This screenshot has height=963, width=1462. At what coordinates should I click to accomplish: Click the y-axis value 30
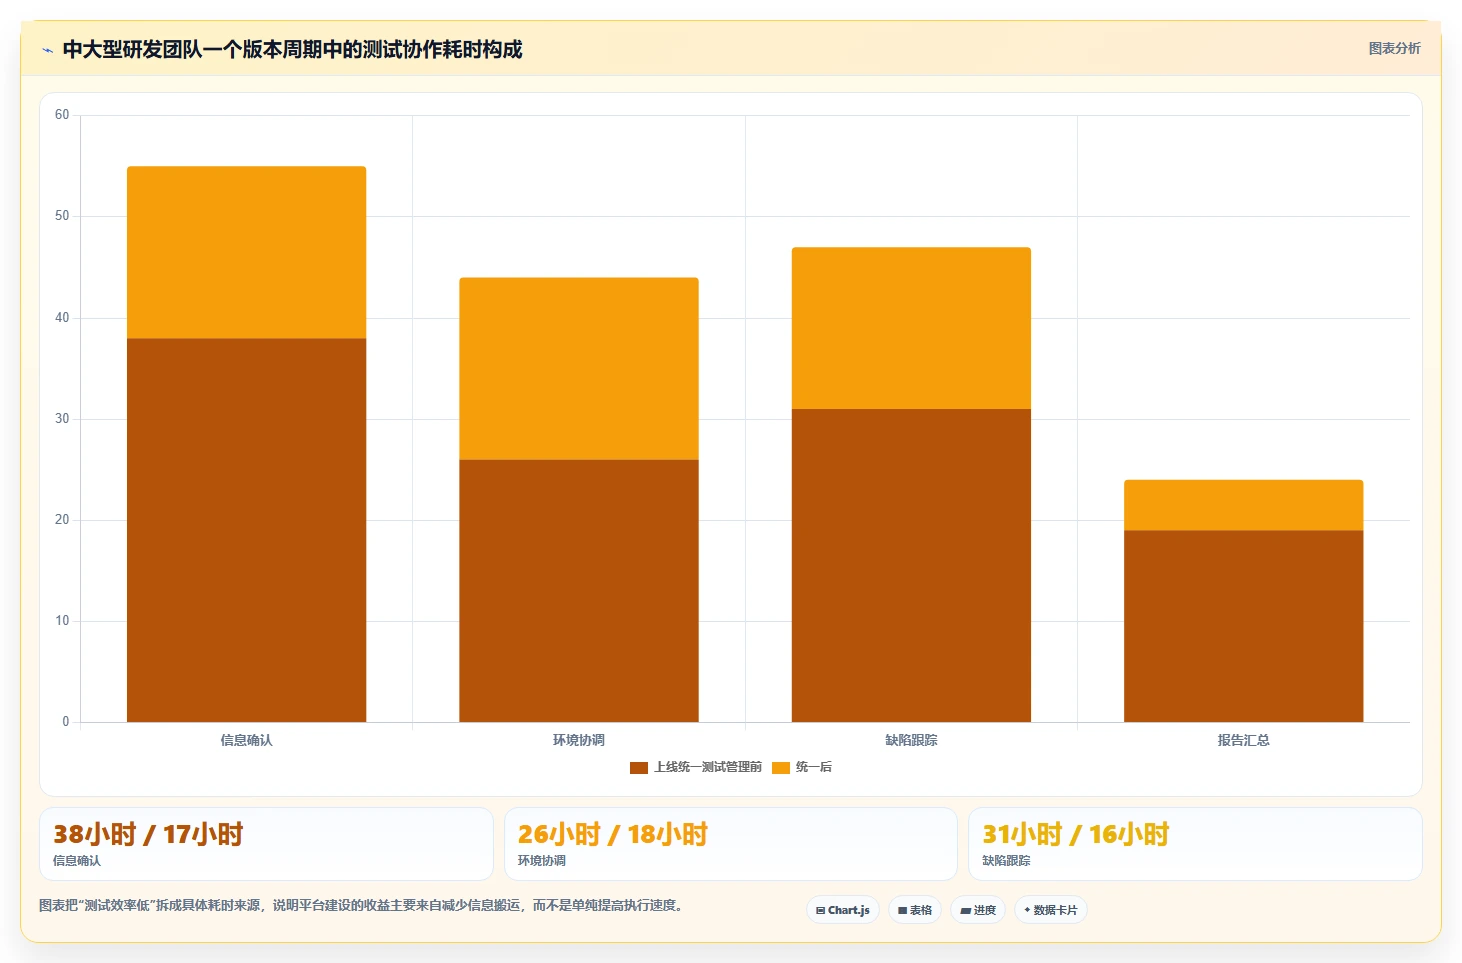pyautogui.click(x=62, y=419)
